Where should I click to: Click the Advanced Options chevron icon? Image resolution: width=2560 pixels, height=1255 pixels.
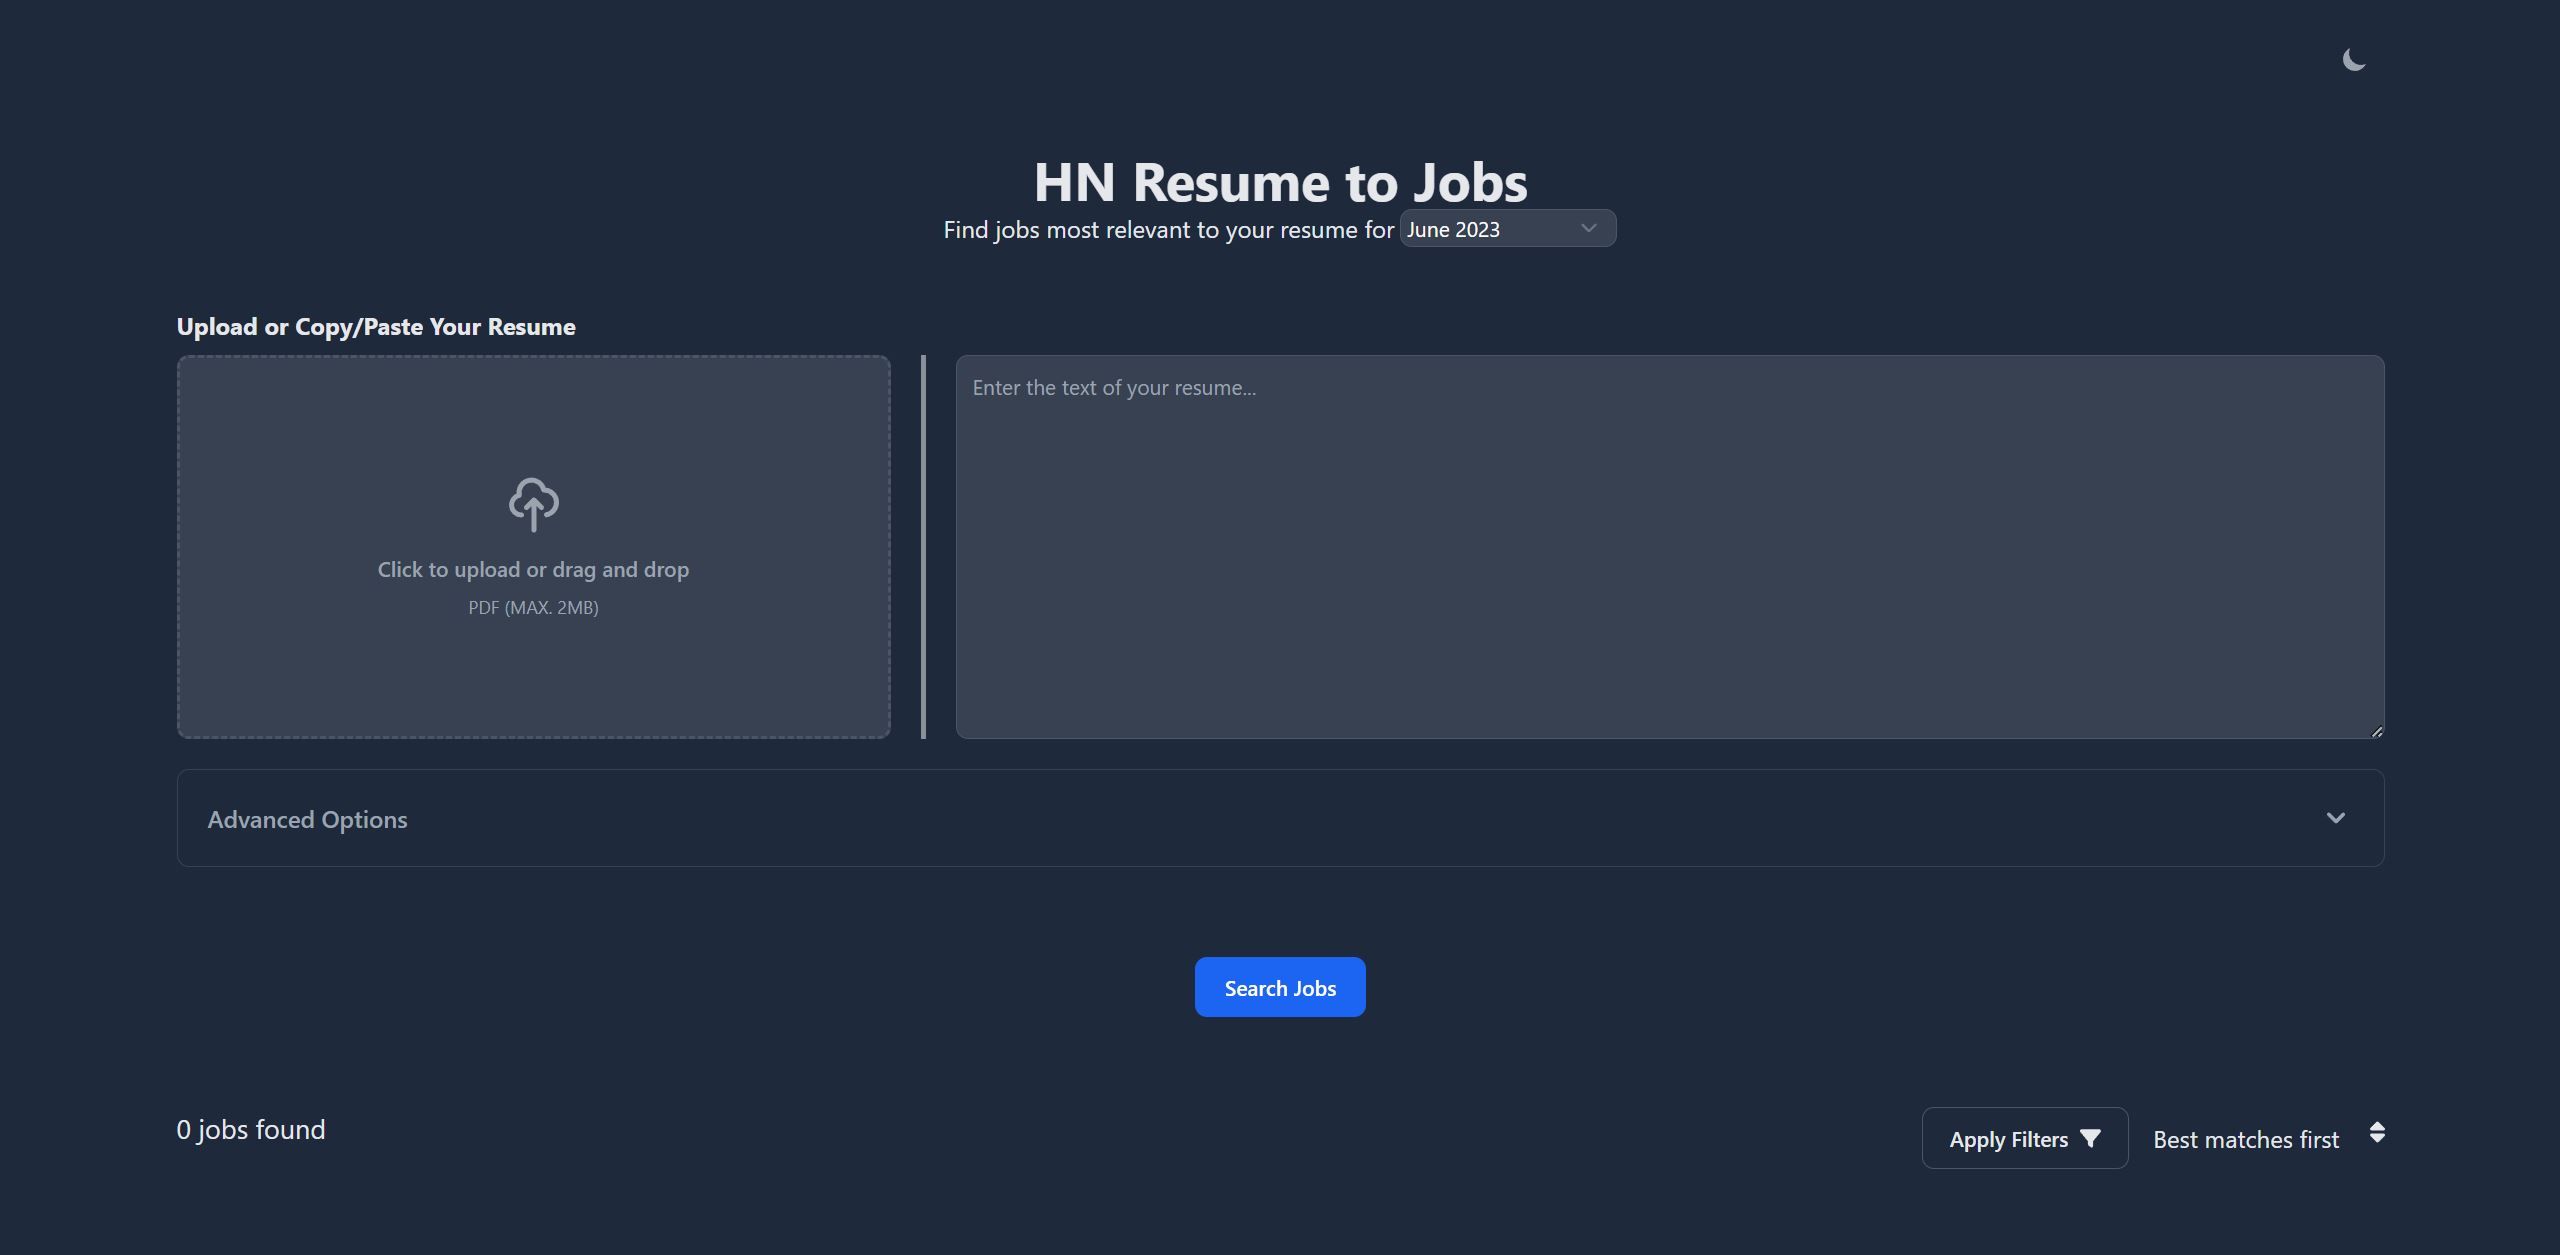point(2335,816)
